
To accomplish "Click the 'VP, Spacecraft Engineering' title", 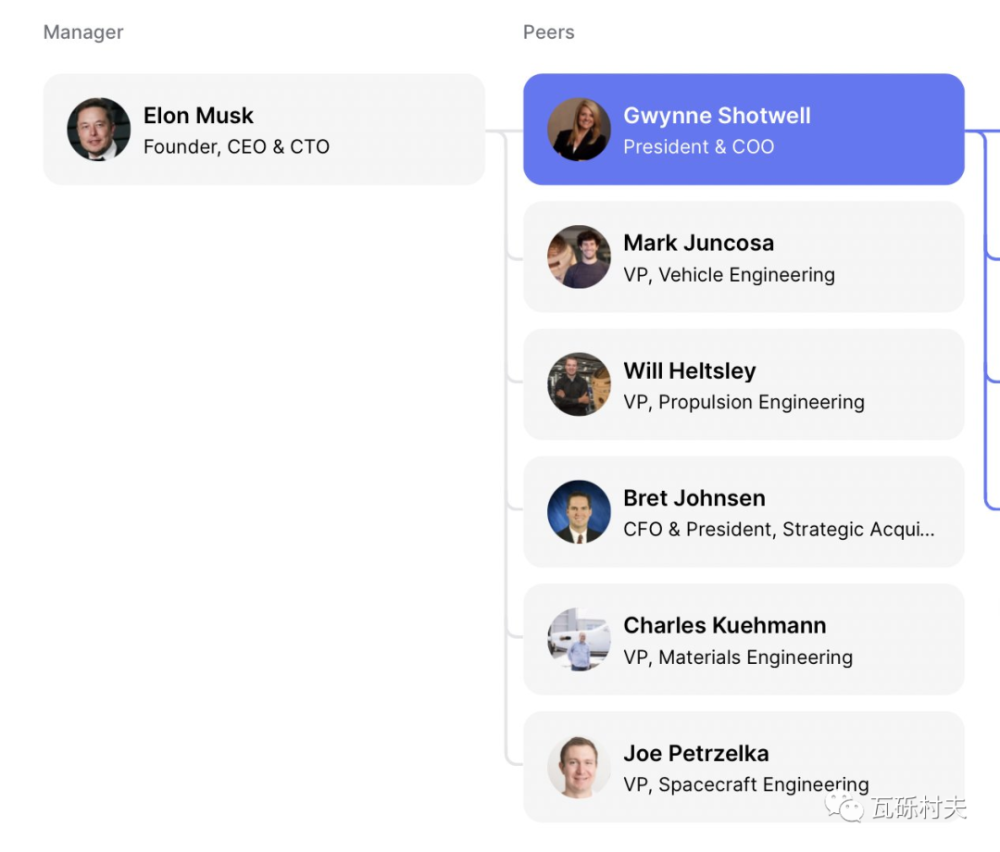I will [746, 785].
